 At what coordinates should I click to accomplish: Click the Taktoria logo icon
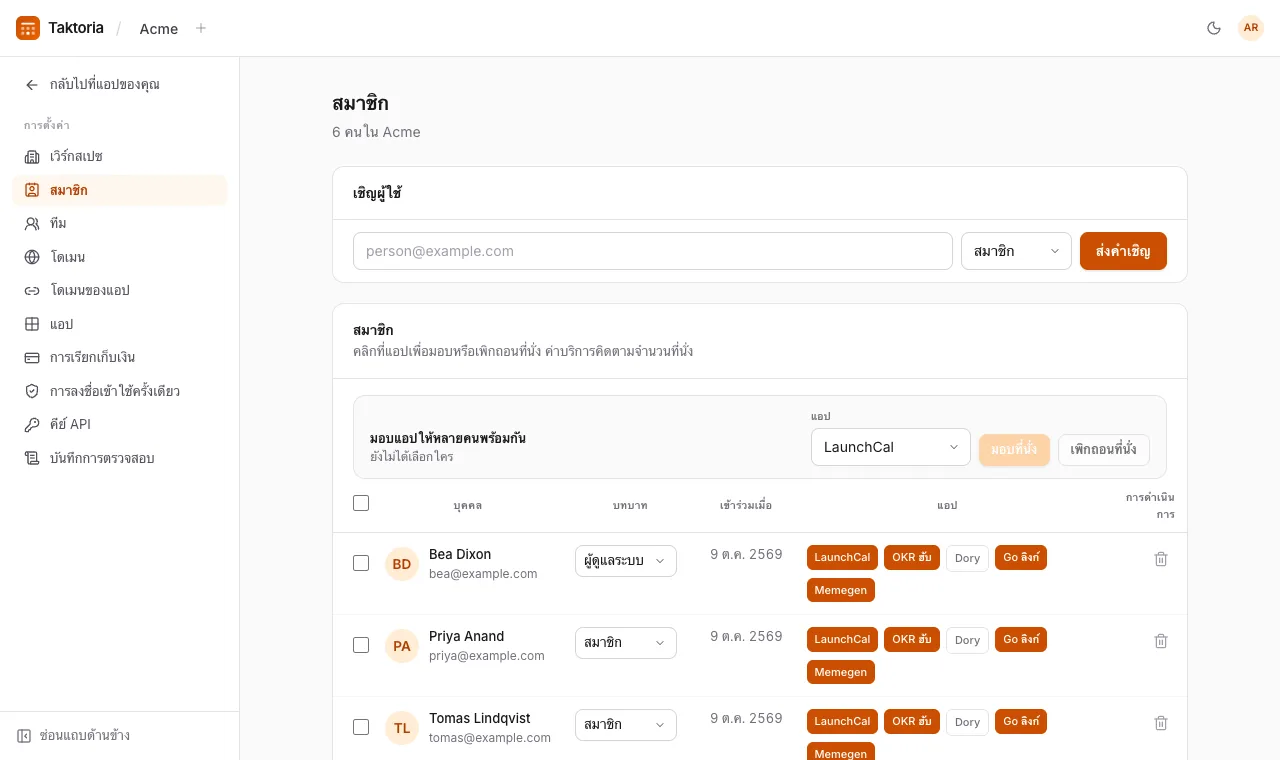(28, 28)
